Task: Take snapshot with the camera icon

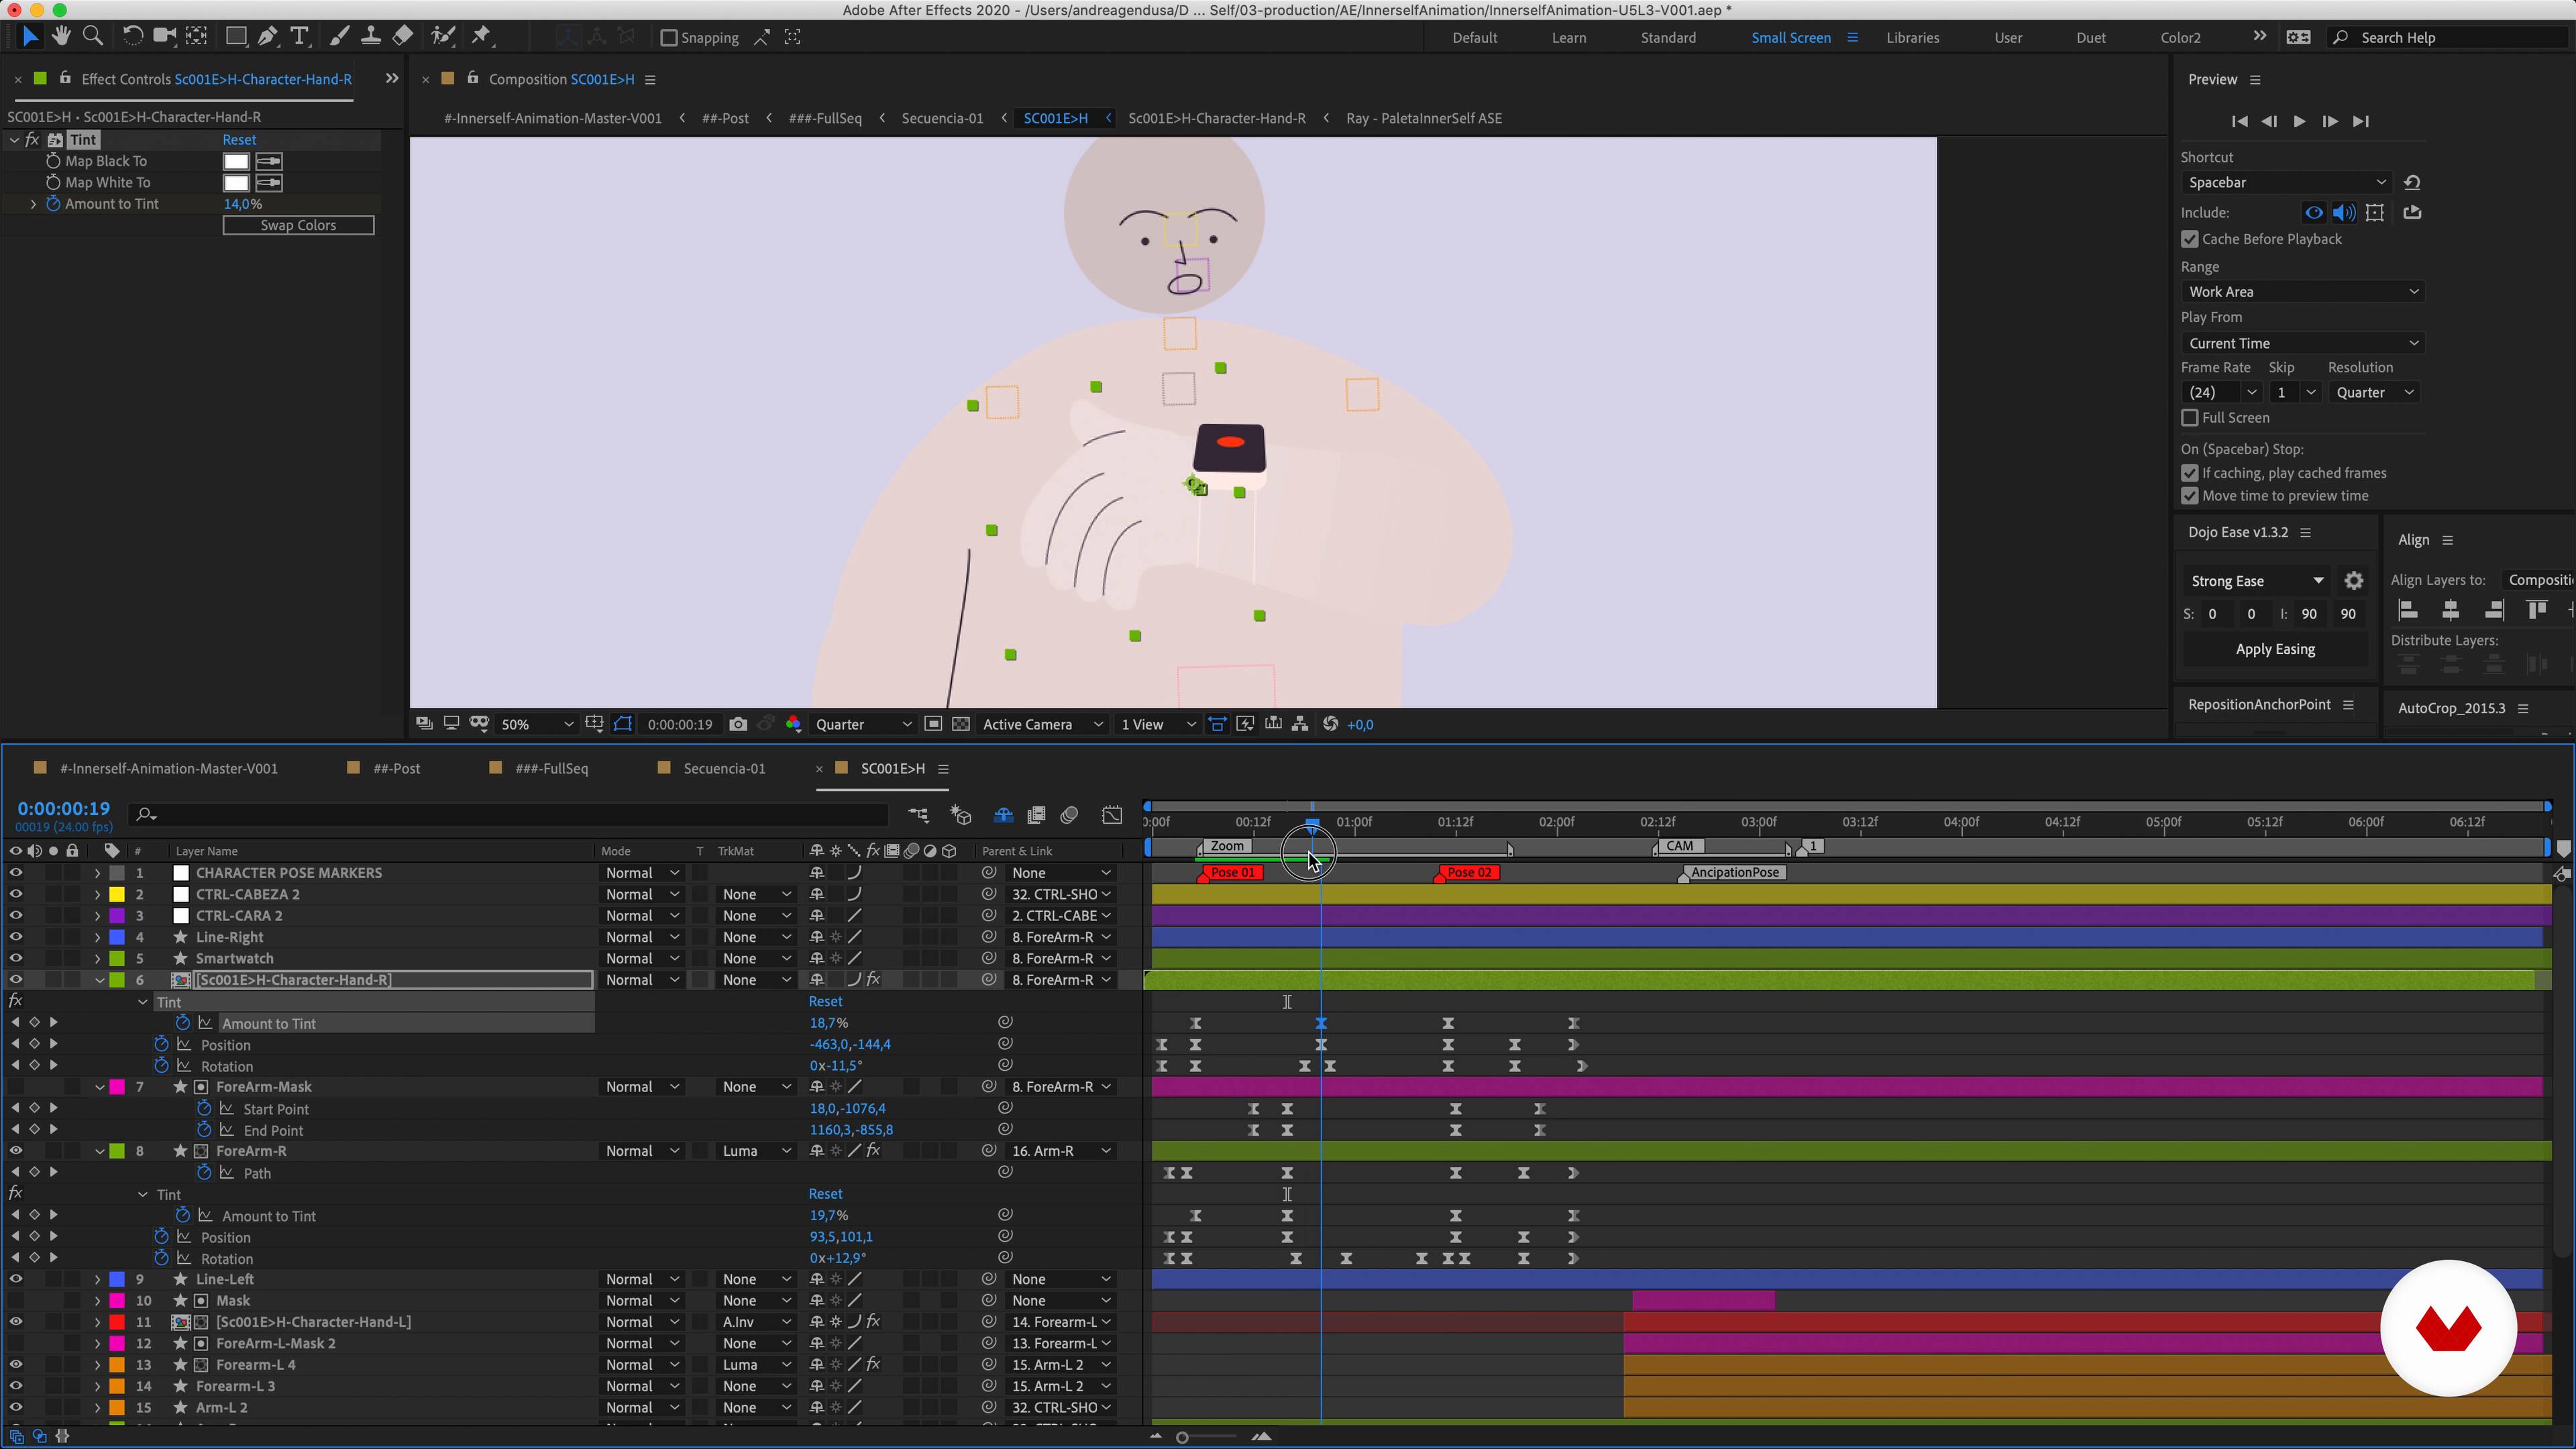Action: (x=738, y=724)
